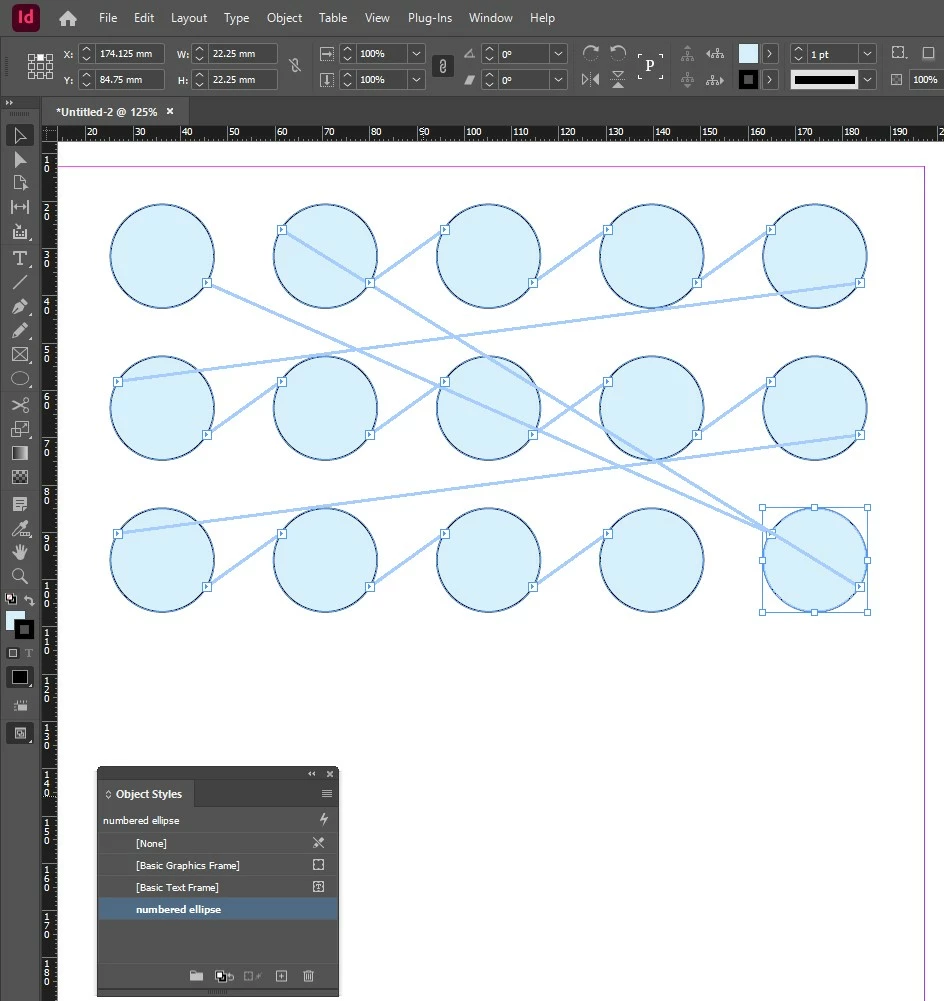Screen dimensions: 944x1001
Task: Create new style group folder icon
Action: click(197, 975)
